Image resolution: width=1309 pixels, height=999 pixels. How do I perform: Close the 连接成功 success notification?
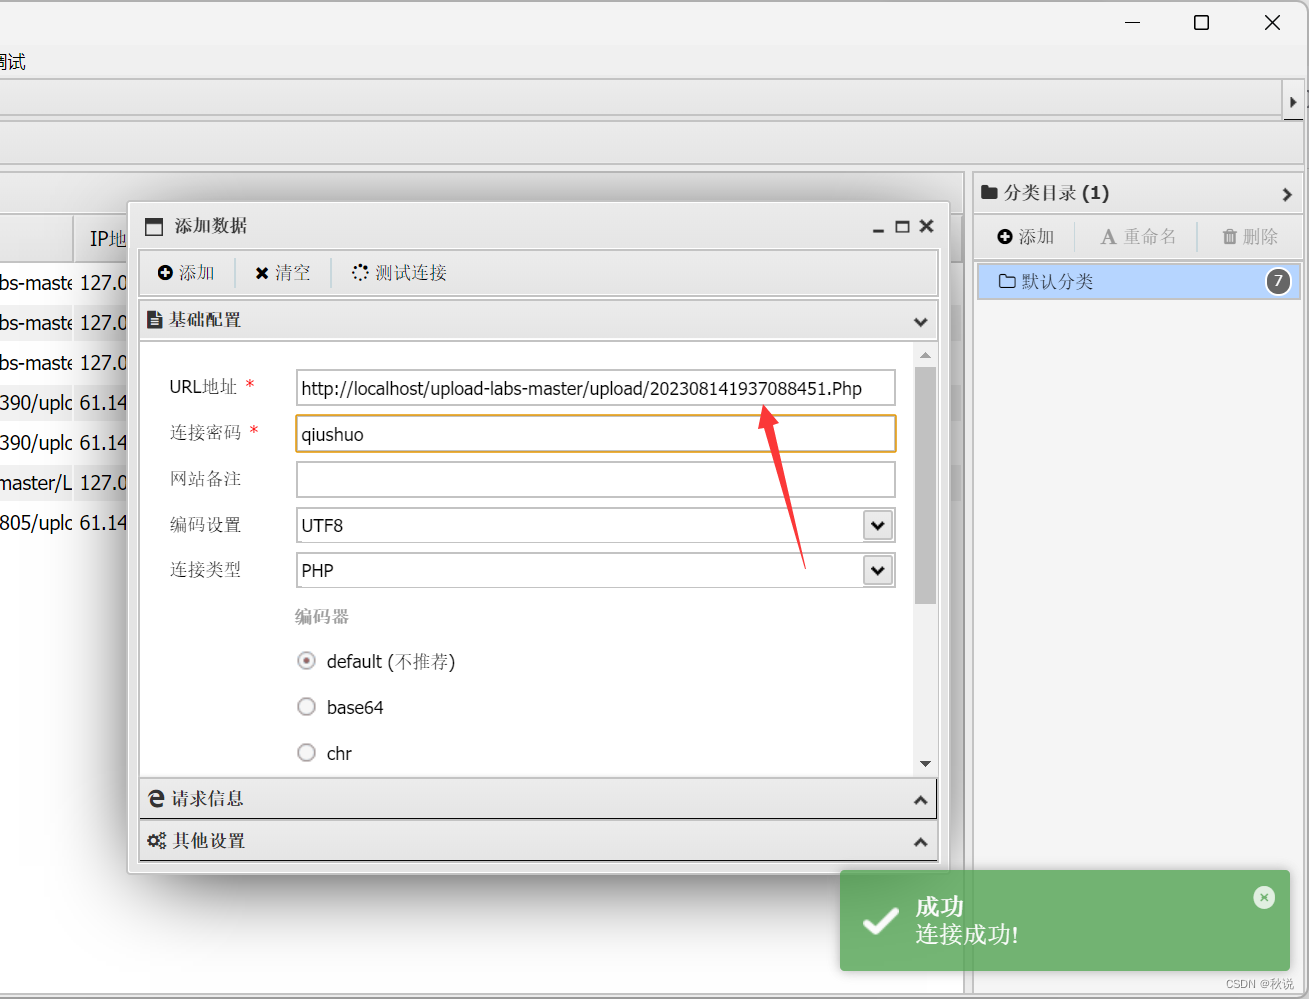click(x=1264, y=898)
